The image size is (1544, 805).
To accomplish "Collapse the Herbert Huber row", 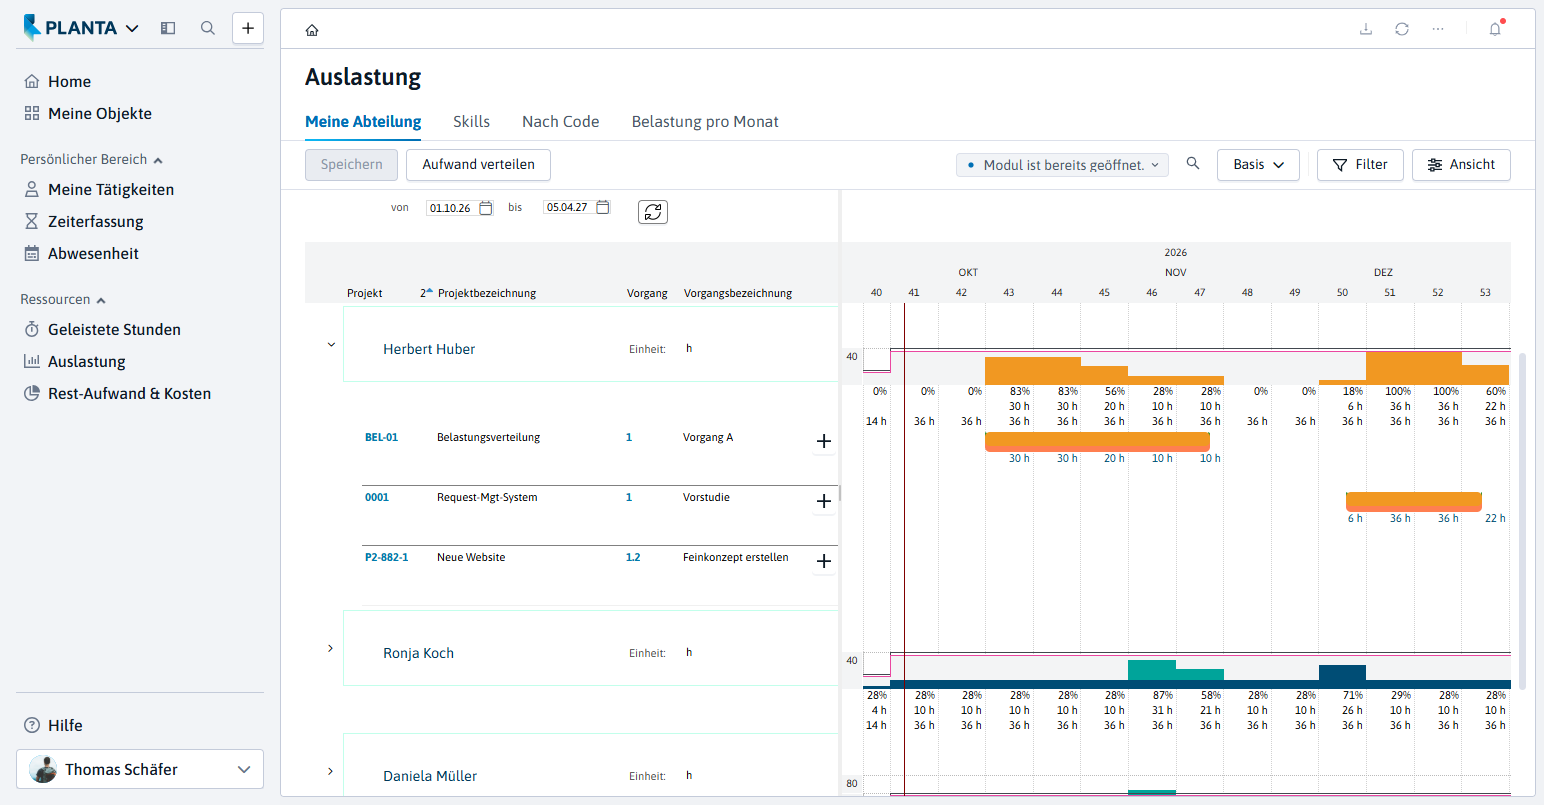I will 331,345.
